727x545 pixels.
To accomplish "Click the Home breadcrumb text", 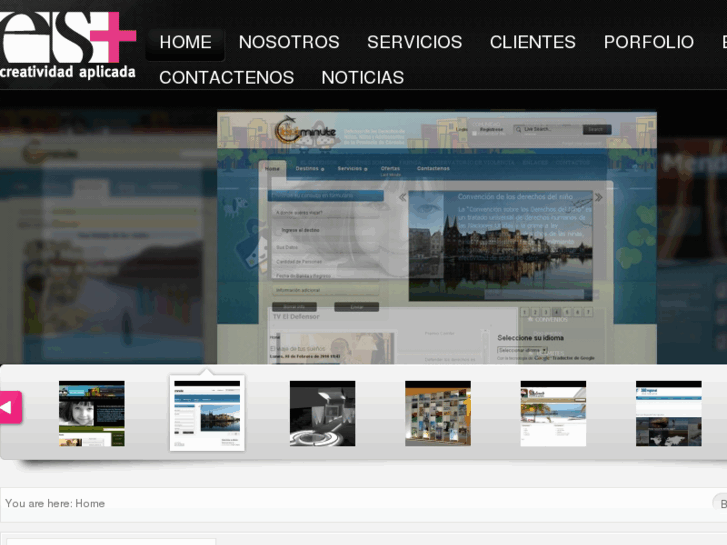I will [x=90, y=504].
